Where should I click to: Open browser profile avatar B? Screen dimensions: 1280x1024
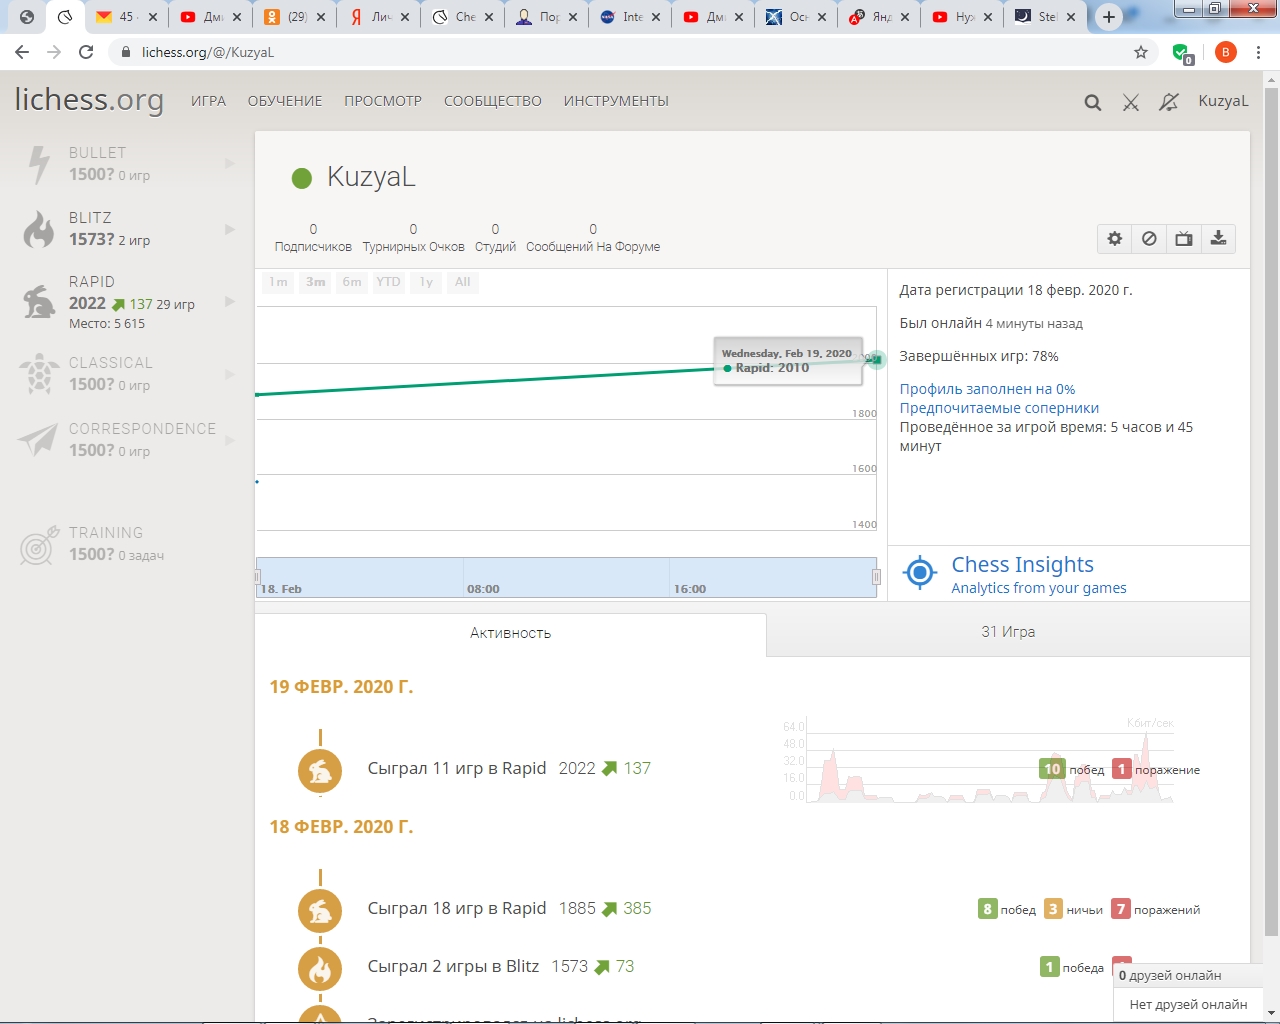pyautogui.click(x=1225, y=52)
